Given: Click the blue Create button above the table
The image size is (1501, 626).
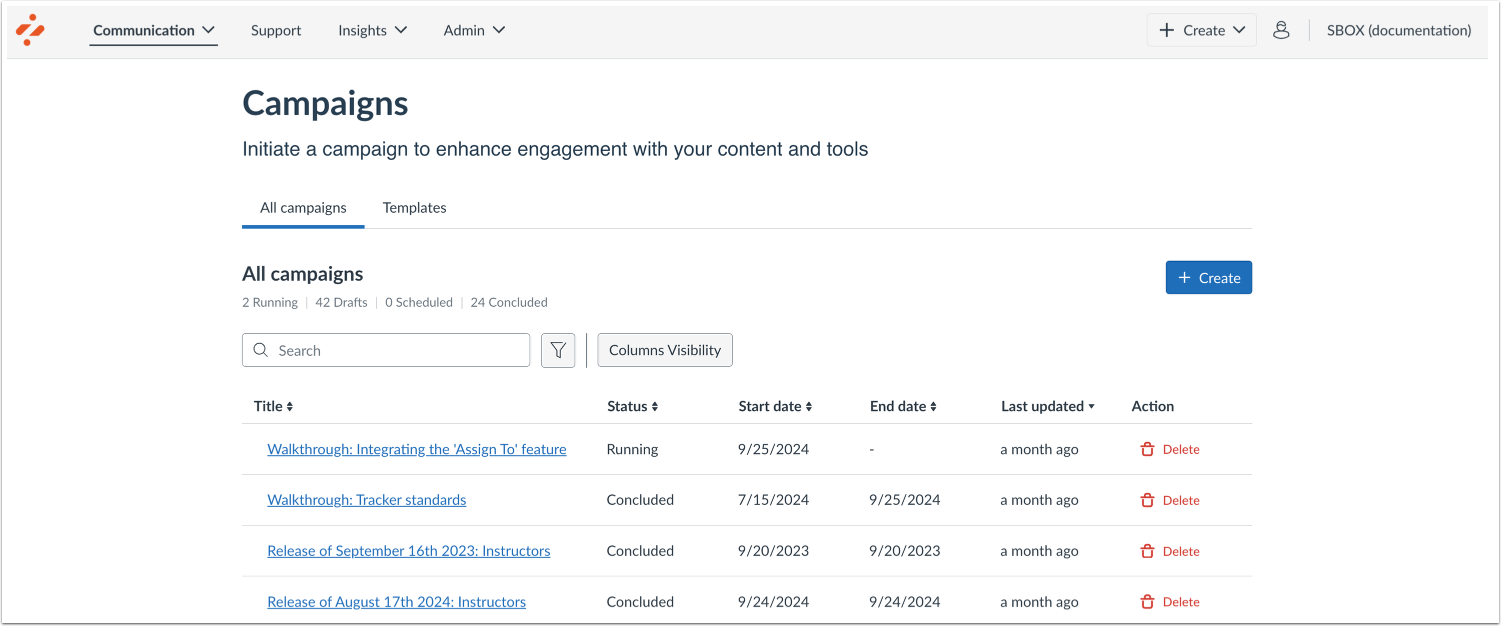Looking at the screenshot, I should 1208,277.
